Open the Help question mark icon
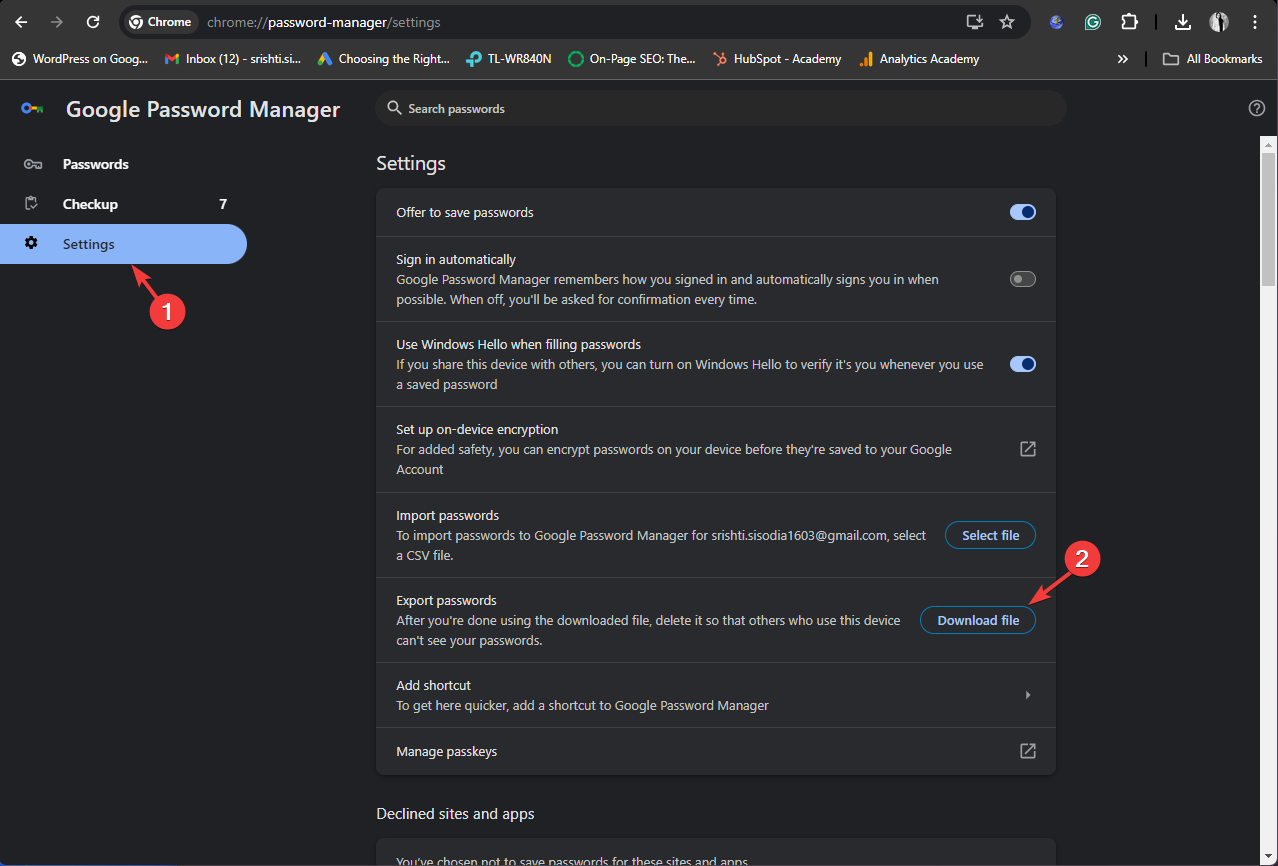Viewport: 1278px width, 866px height. 1257,108
